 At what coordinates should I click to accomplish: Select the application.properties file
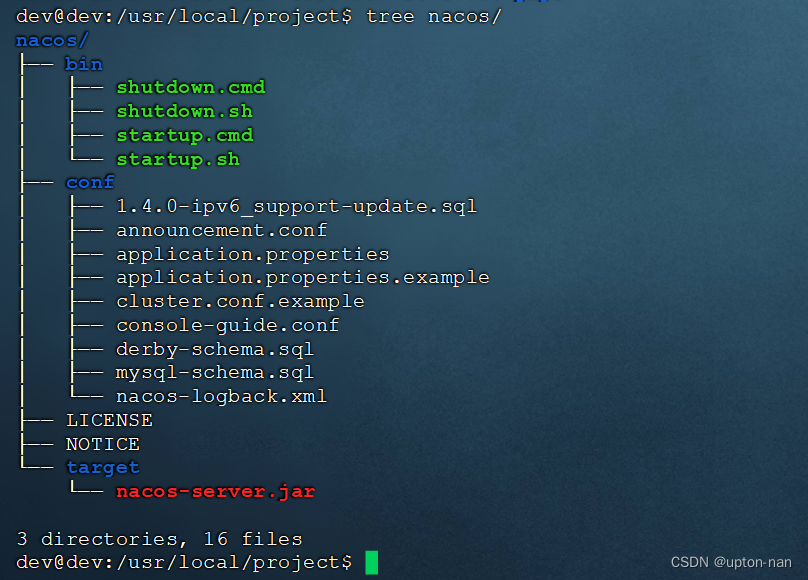pos(251,254)
